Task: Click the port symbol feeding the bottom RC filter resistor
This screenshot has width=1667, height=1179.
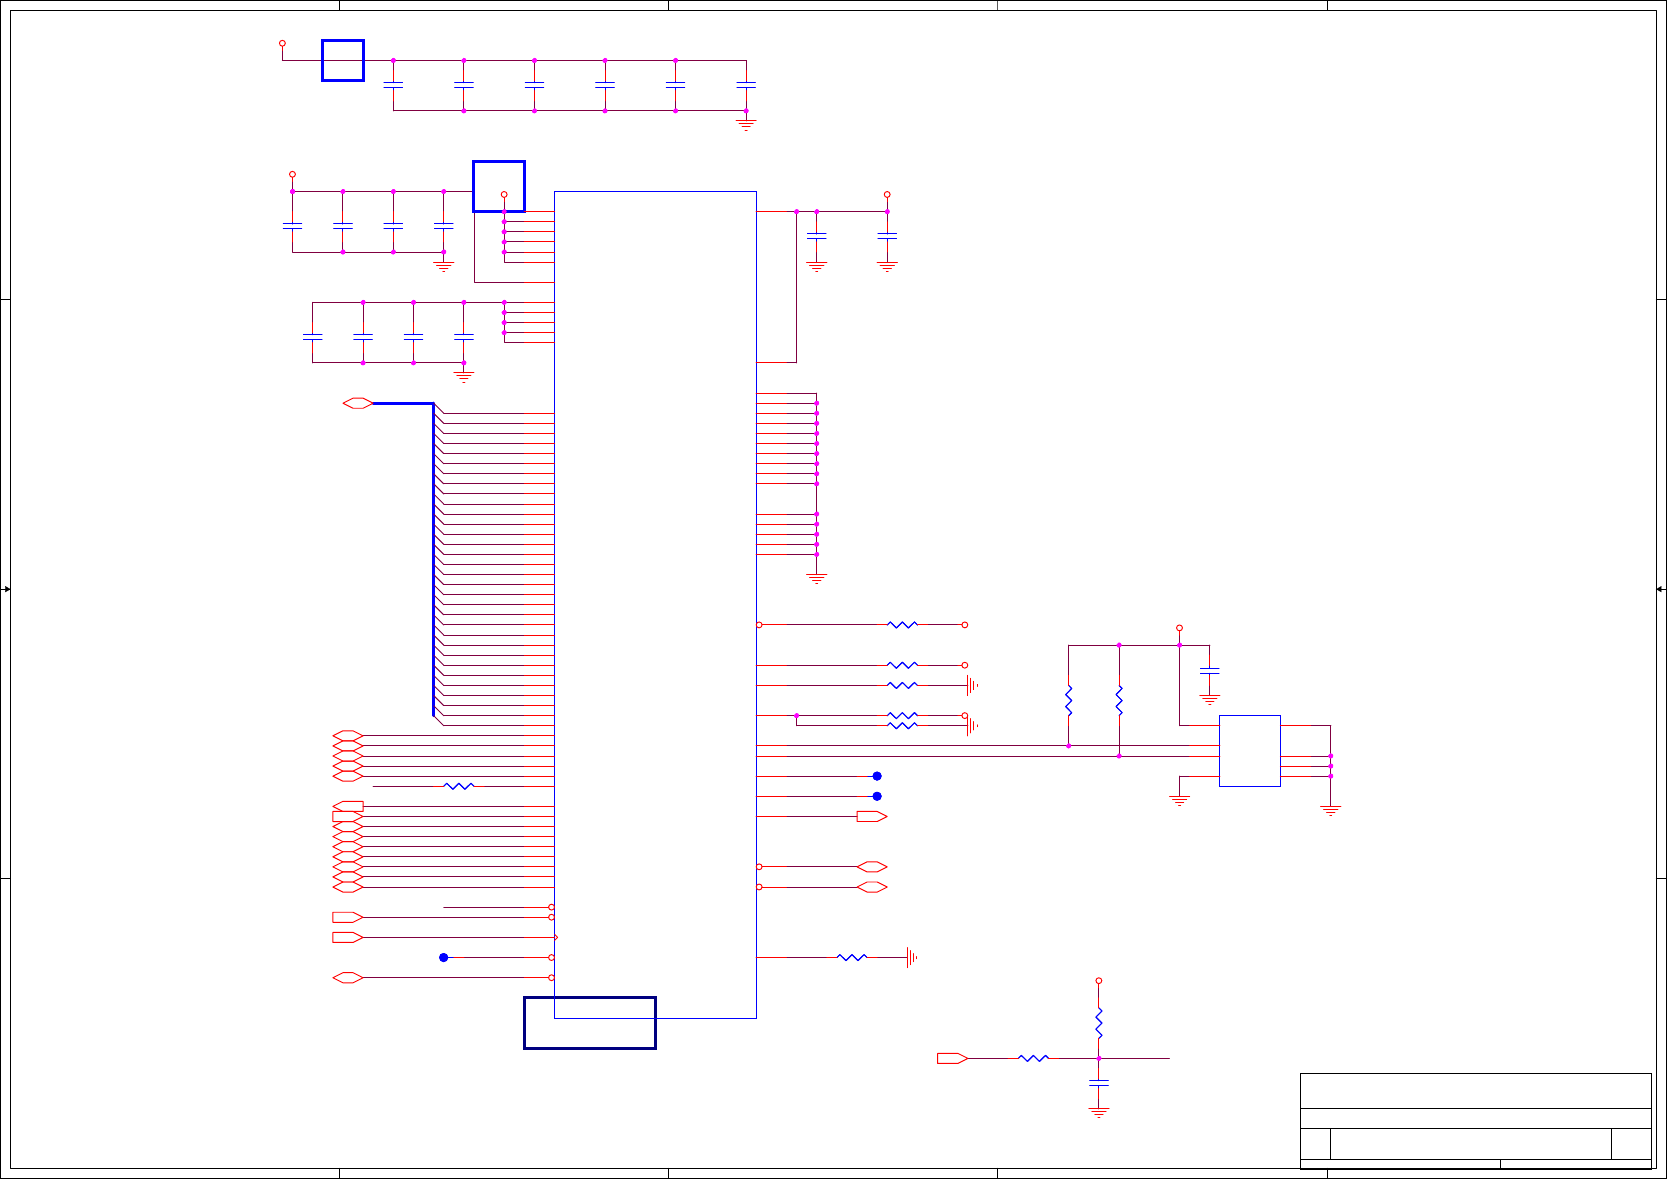Action: 952,1058
